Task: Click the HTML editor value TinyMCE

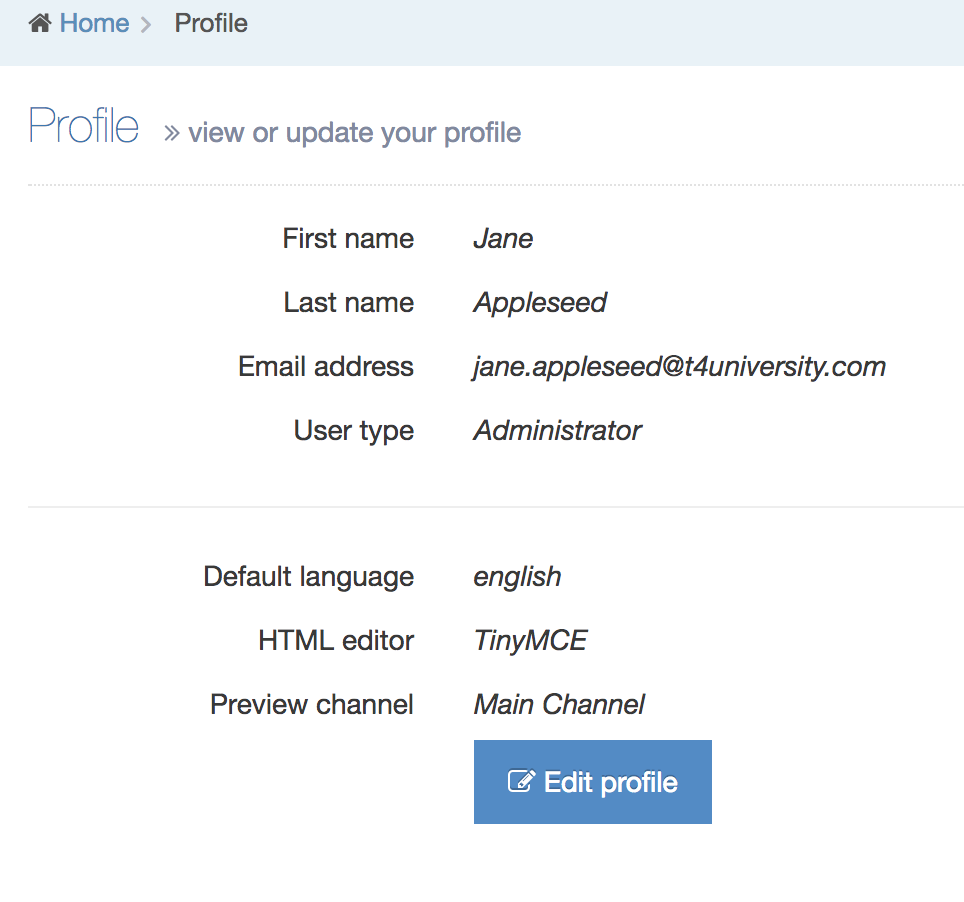Action: (530, 641)
